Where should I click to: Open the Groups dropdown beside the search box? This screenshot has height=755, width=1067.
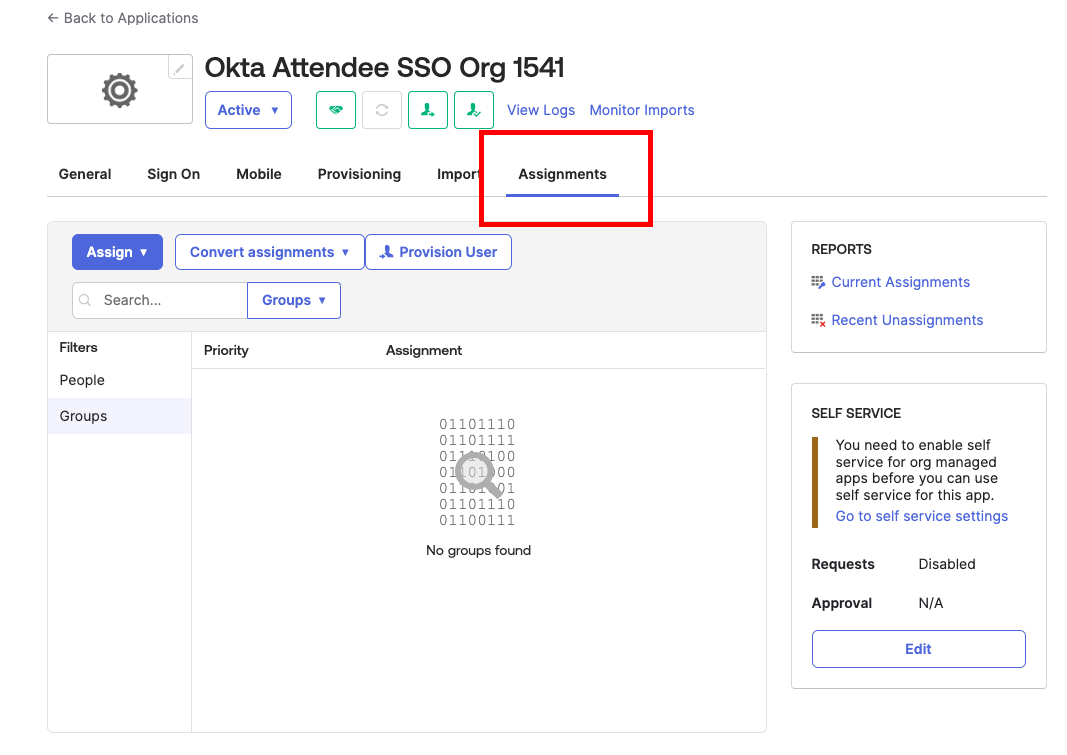point(294,301)
